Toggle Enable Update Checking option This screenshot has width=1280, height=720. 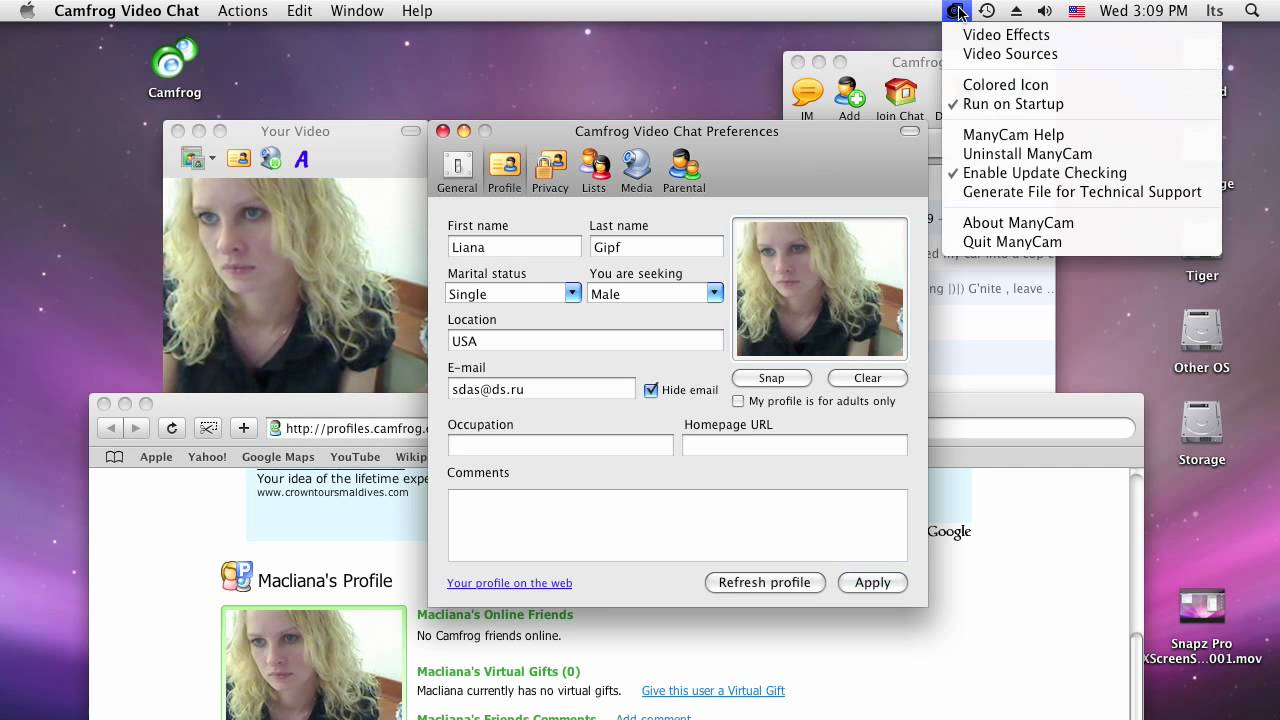(1045, 173)
